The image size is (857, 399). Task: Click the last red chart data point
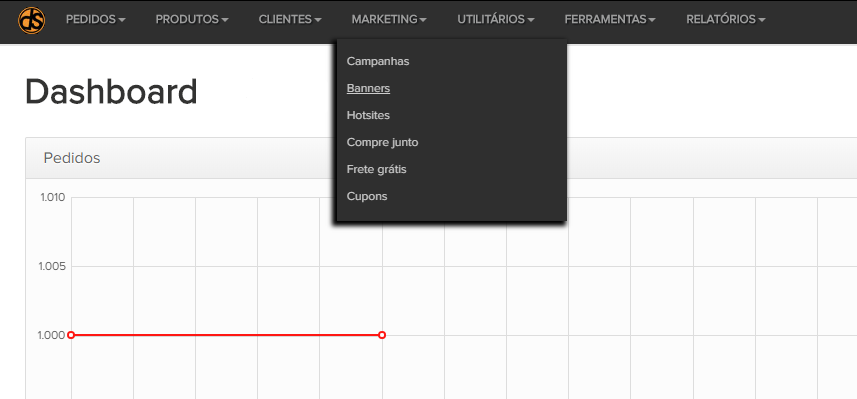tap(382, 335)
